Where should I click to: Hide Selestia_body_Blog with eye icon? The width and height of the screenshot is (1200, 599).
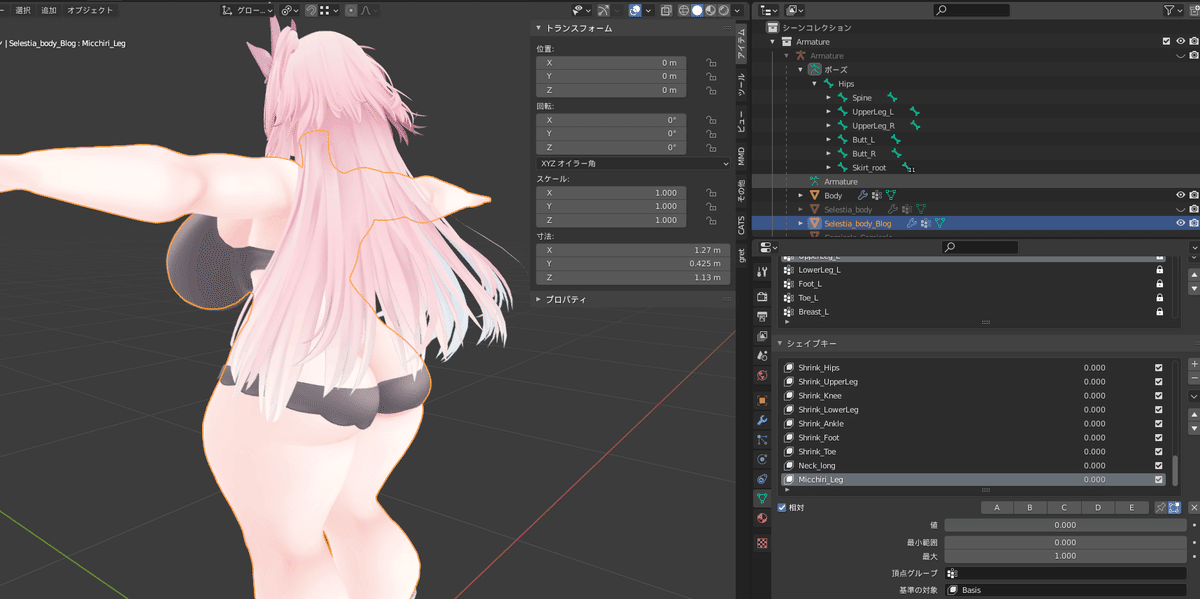[1181, 224]
